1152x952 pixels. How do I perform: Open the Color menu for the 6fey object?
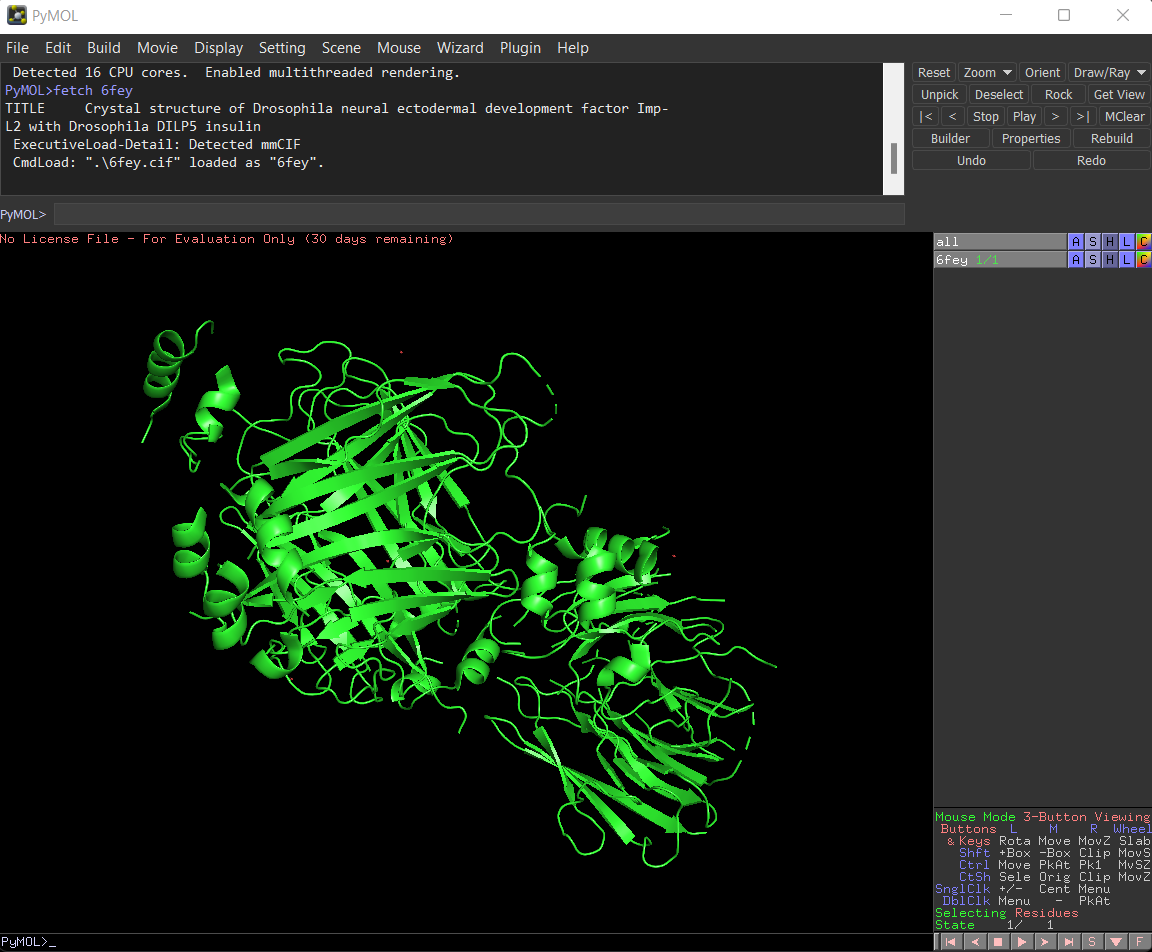pos(1144,259)
